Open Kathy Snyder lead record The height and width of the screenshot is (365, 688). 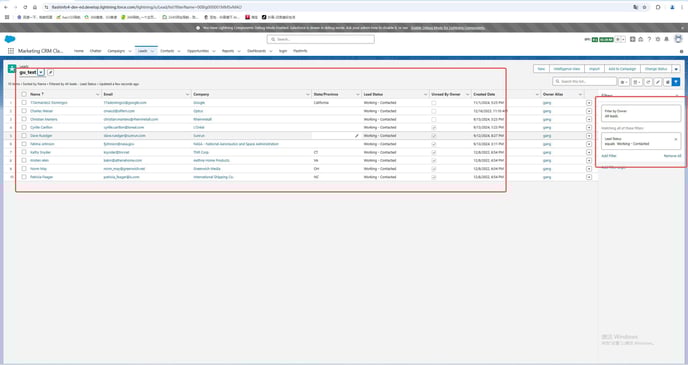point(40,152)
